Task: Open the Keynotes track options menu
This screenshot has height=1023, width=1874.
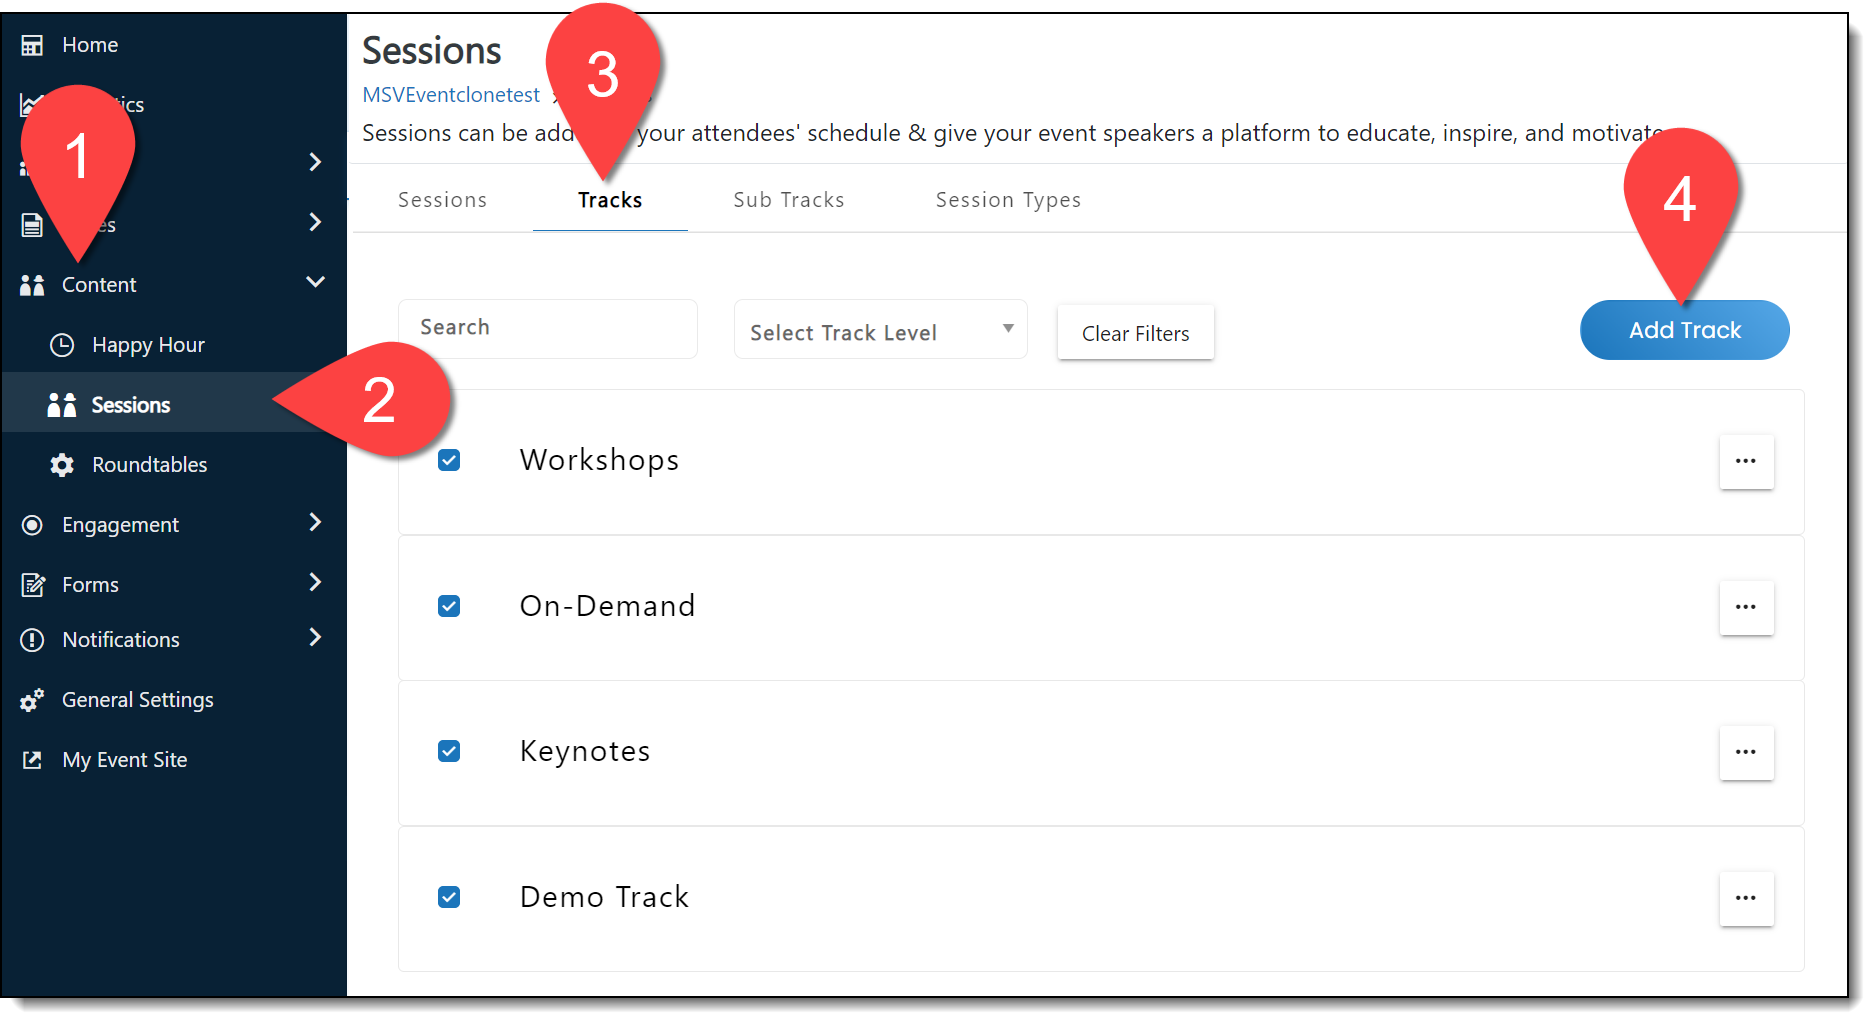Action: [1745, 752]
